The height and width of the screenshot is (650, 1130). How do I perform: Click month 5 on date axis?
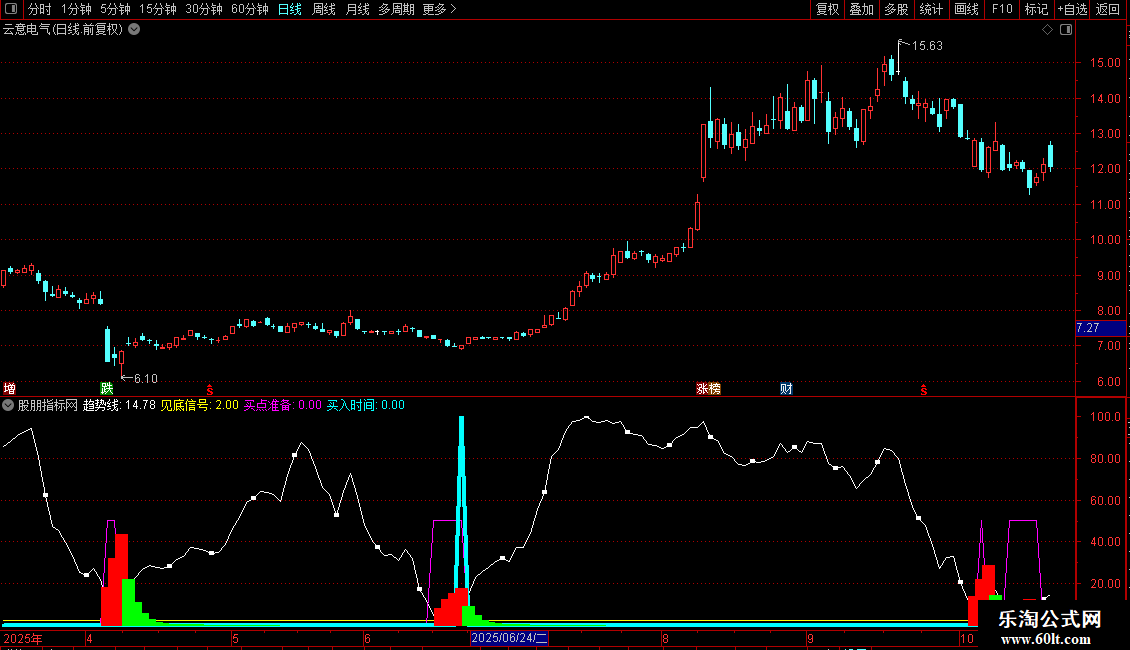coord(235,639)
